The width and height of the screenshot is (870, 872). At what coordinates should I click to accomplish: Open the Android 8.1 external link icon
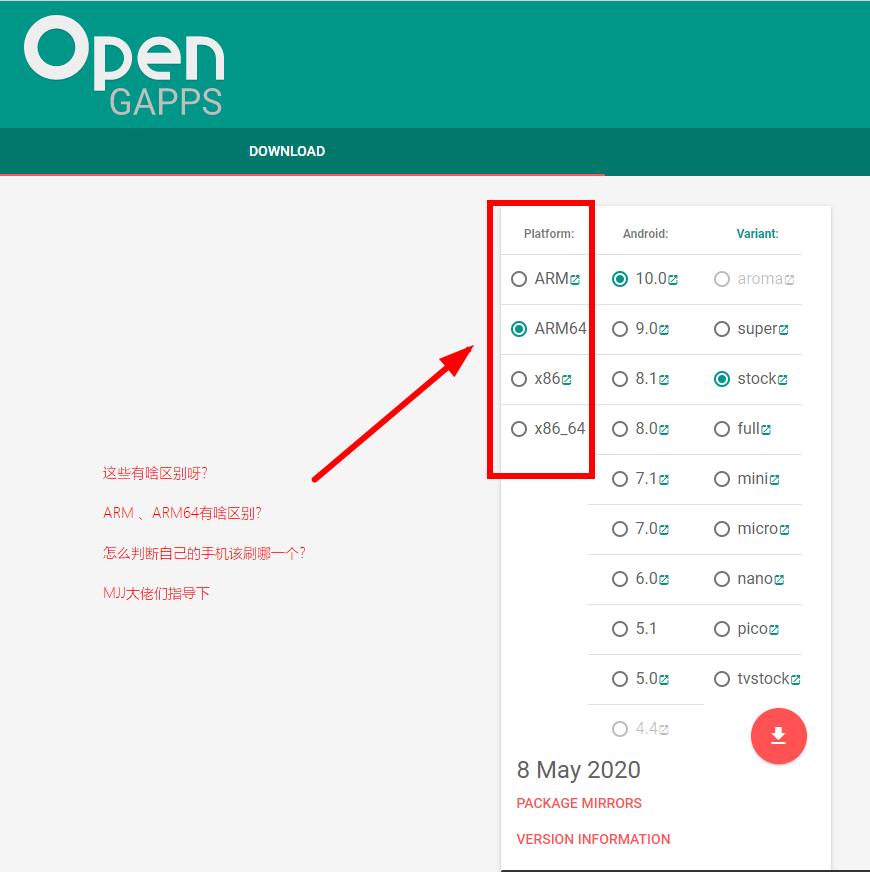[664, 380]
